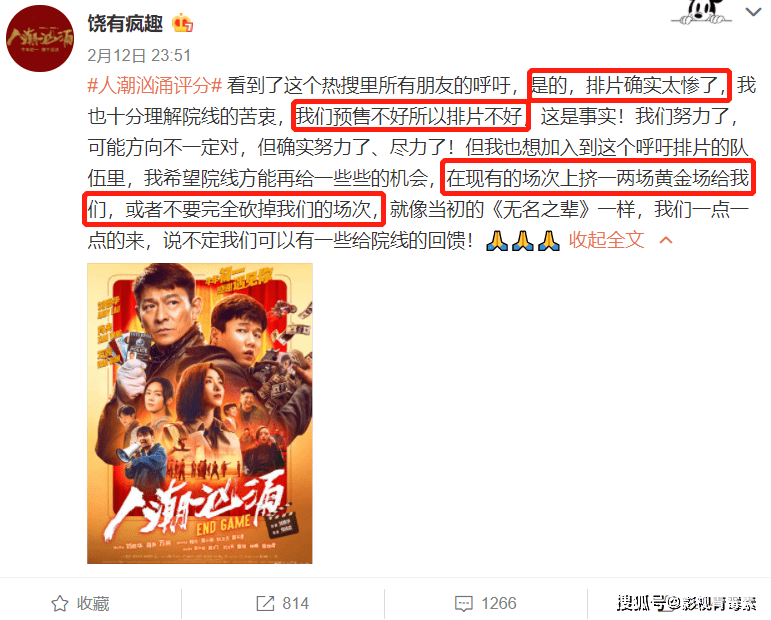Click the 收藏 label
Image resolution: width=771 pixels, height=620 pixels.
(93, 603)
